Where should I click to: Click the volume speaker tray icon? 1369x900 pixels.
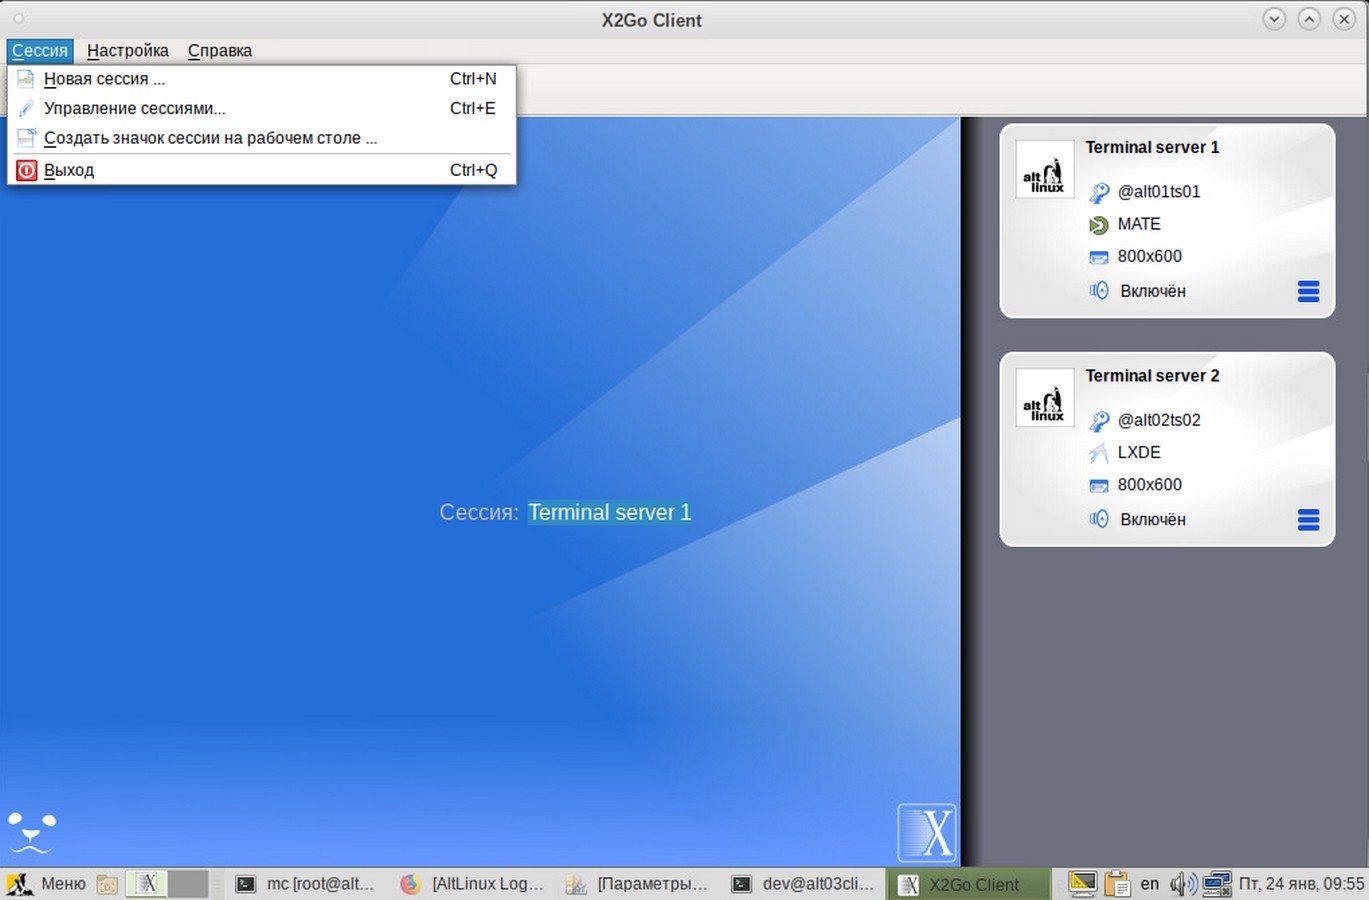pos(1183,884)
